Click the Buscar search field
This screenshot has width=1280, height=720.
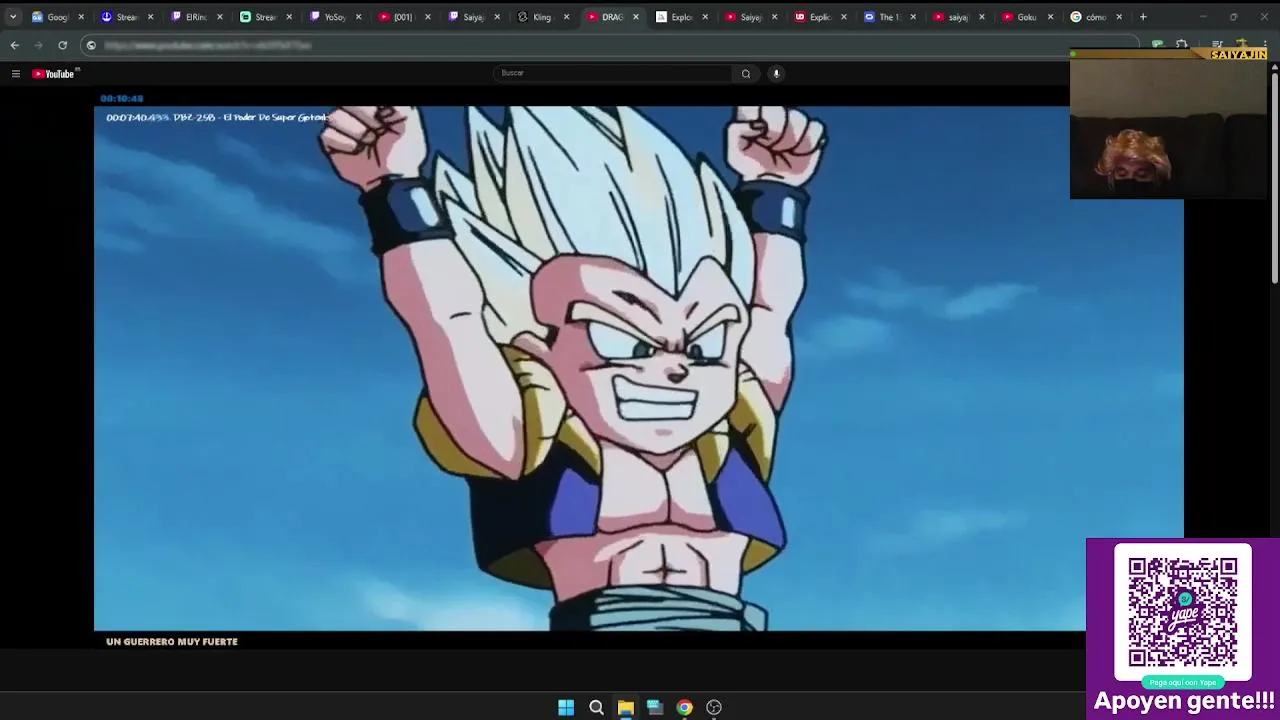pyautogui.click(x=613, y=73)
